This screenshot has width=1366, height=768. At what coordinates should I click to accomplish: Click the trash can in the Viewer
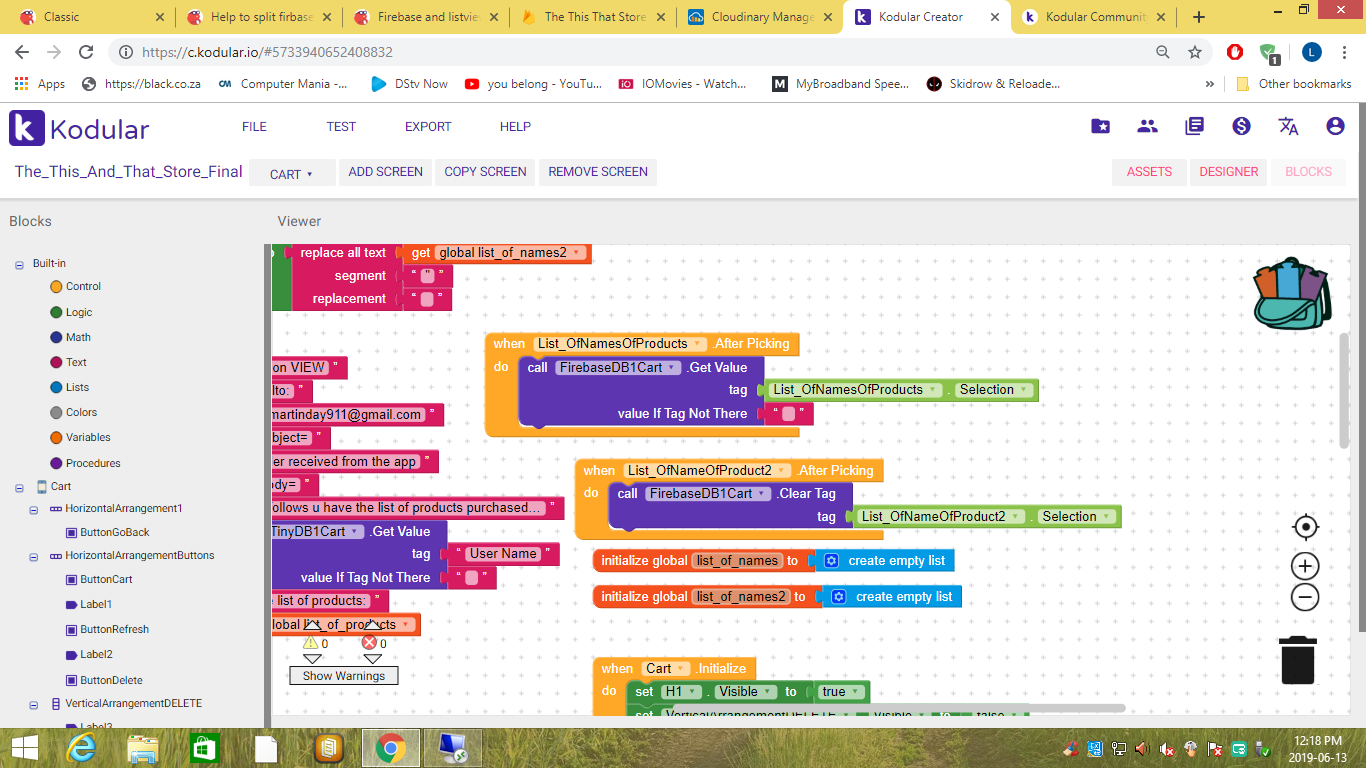pyautogui.click(x=1297, y=661)
